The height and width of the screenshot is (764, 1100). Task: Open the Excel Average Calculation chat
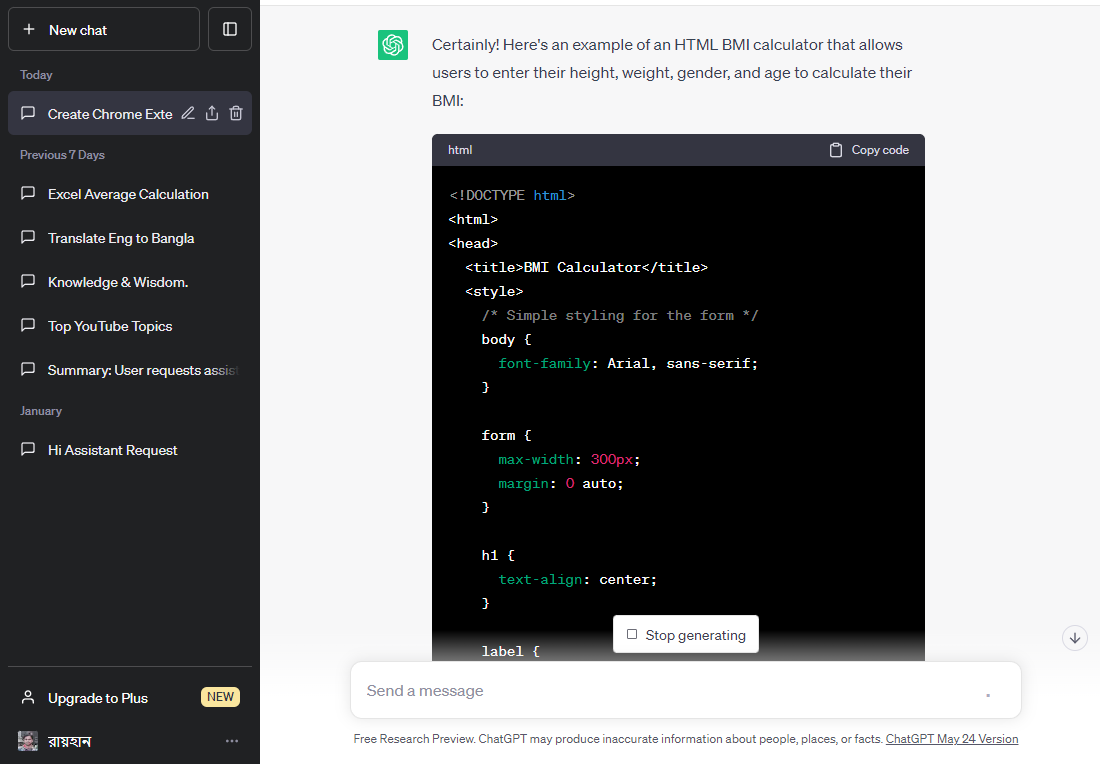tap(128, 194)
